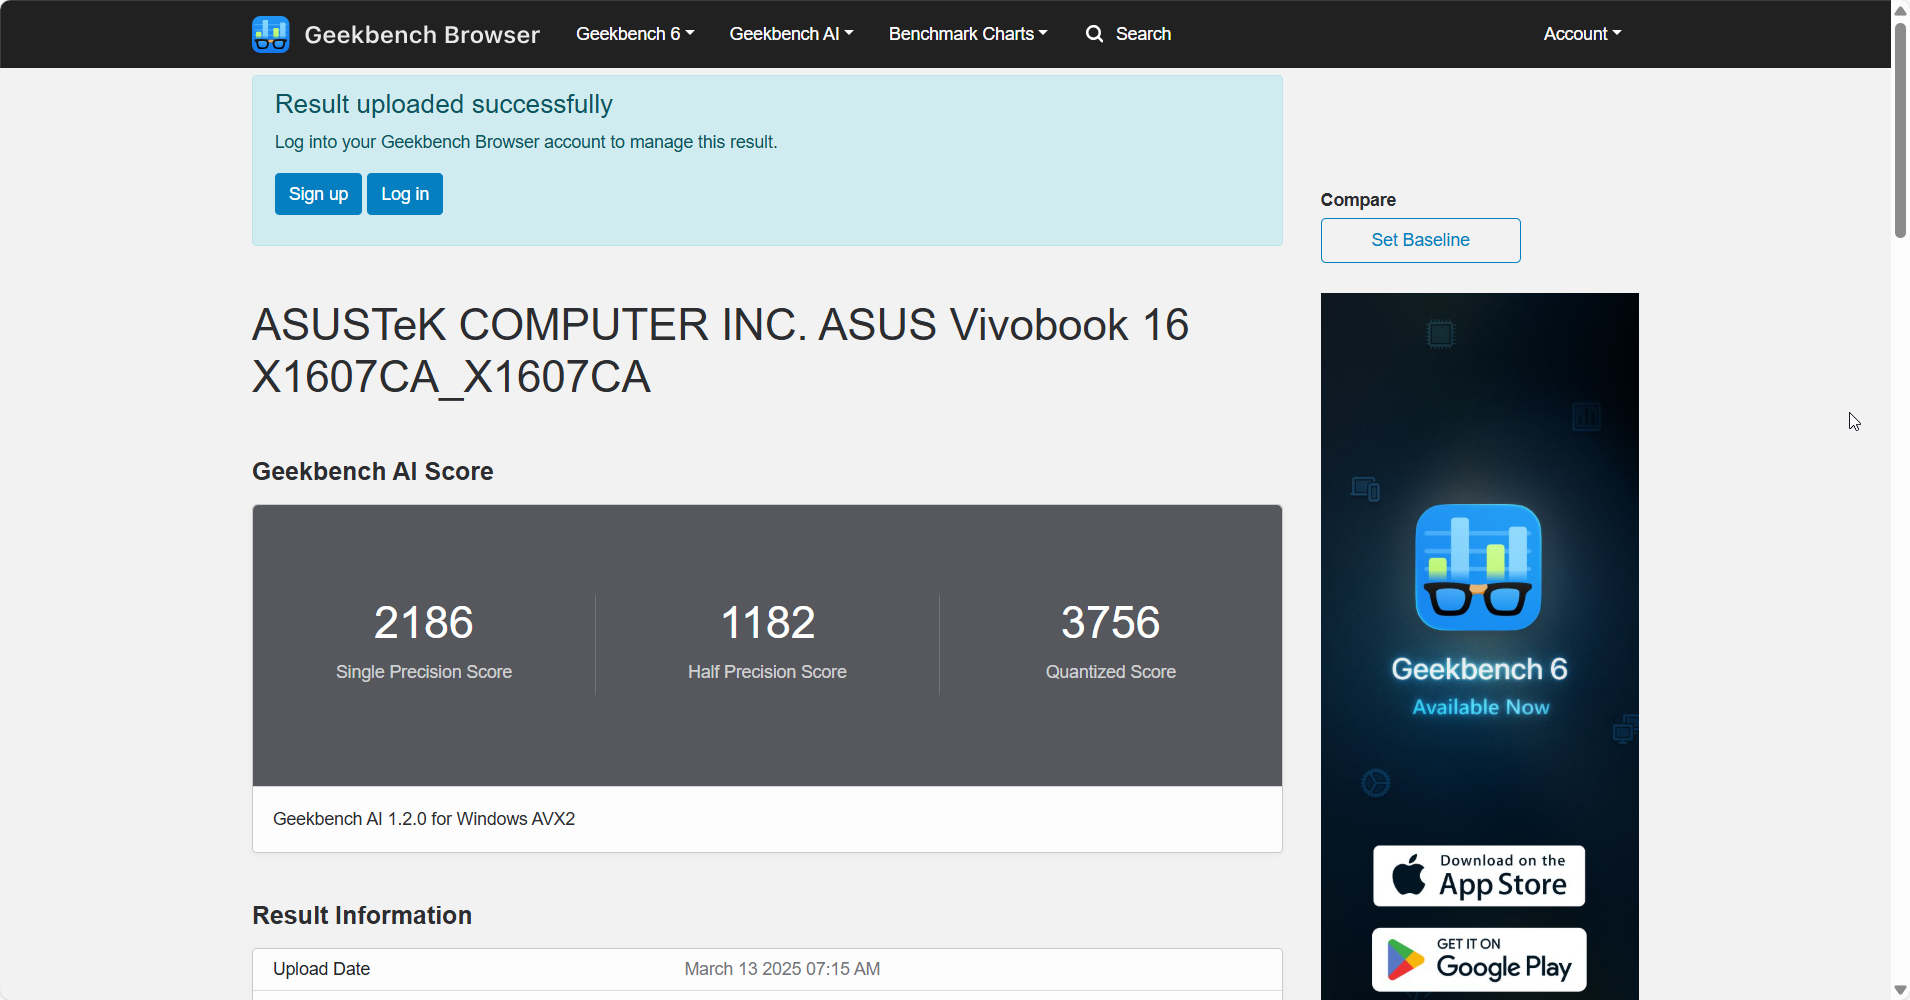
Task: Click the Search magnifier icon
Action: (x=1095, y=34)
